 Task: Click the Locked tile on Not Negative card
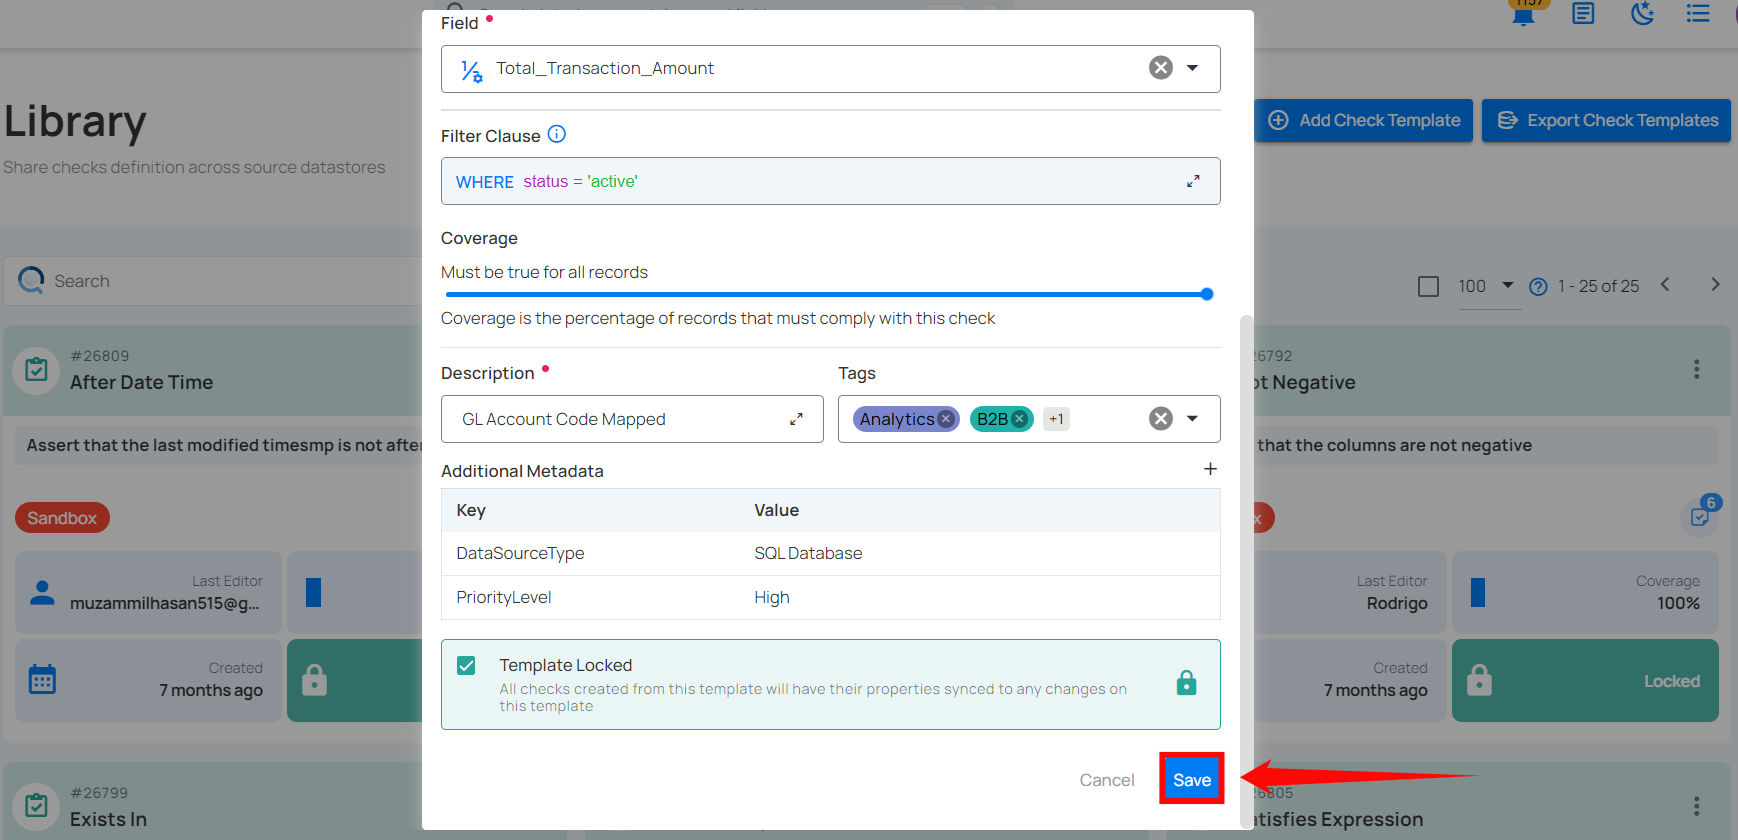[x=1585, y=681]
